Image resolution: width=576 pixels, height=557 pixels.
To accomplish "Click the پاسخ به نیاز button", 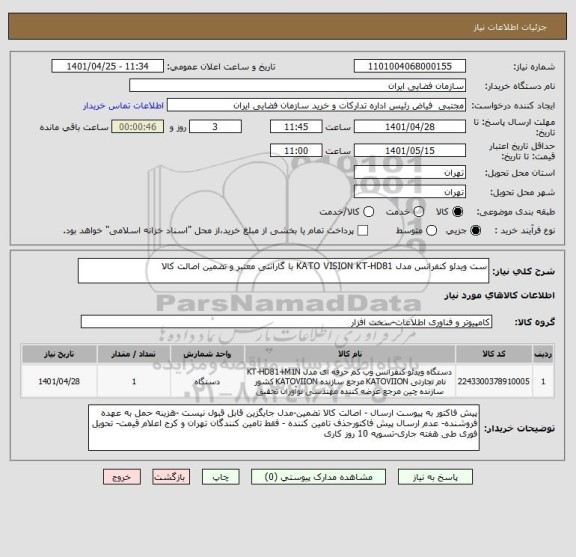I will click(435, 477).
